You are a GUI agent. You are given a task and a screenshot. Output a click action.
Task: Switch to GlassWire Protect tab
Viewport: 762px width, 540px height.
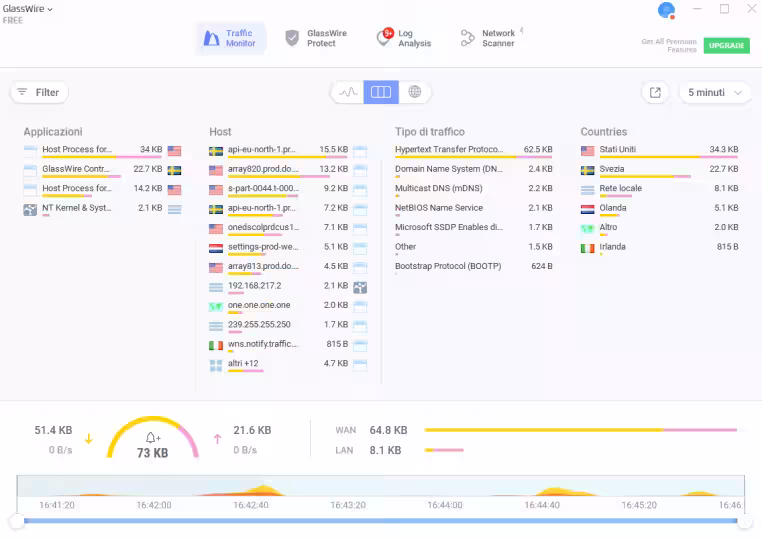316,38
